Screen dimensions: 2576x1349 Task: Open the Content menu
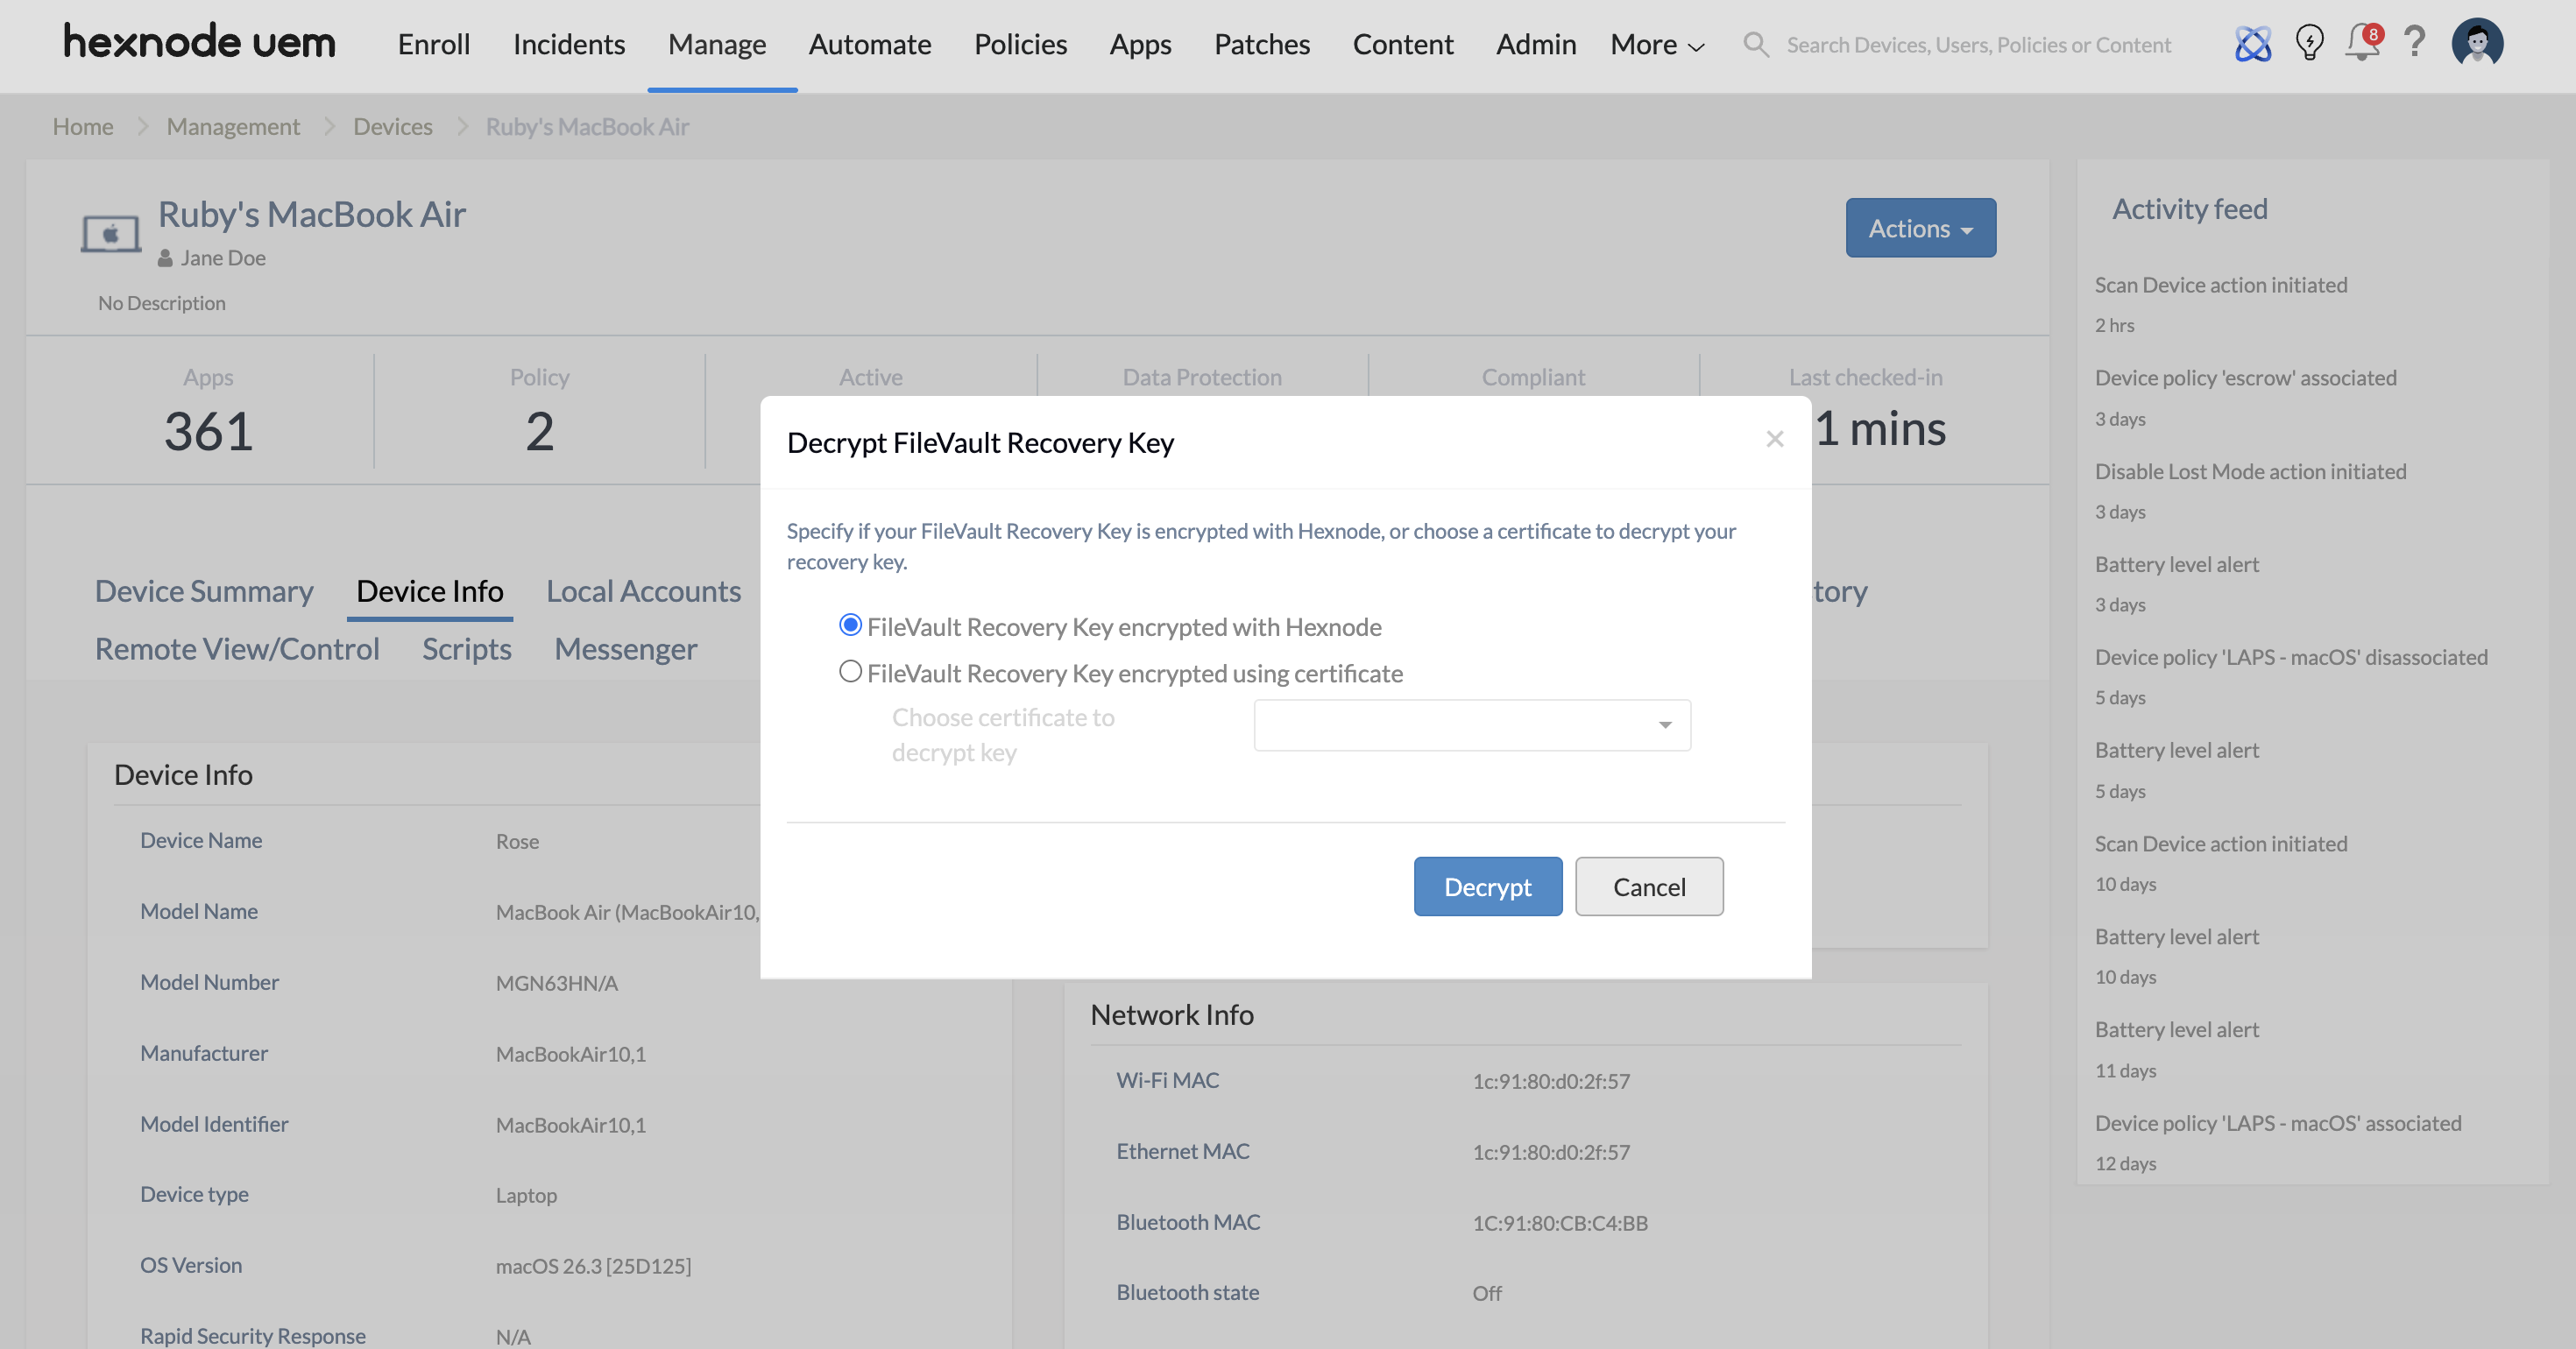coord(1403,44)
